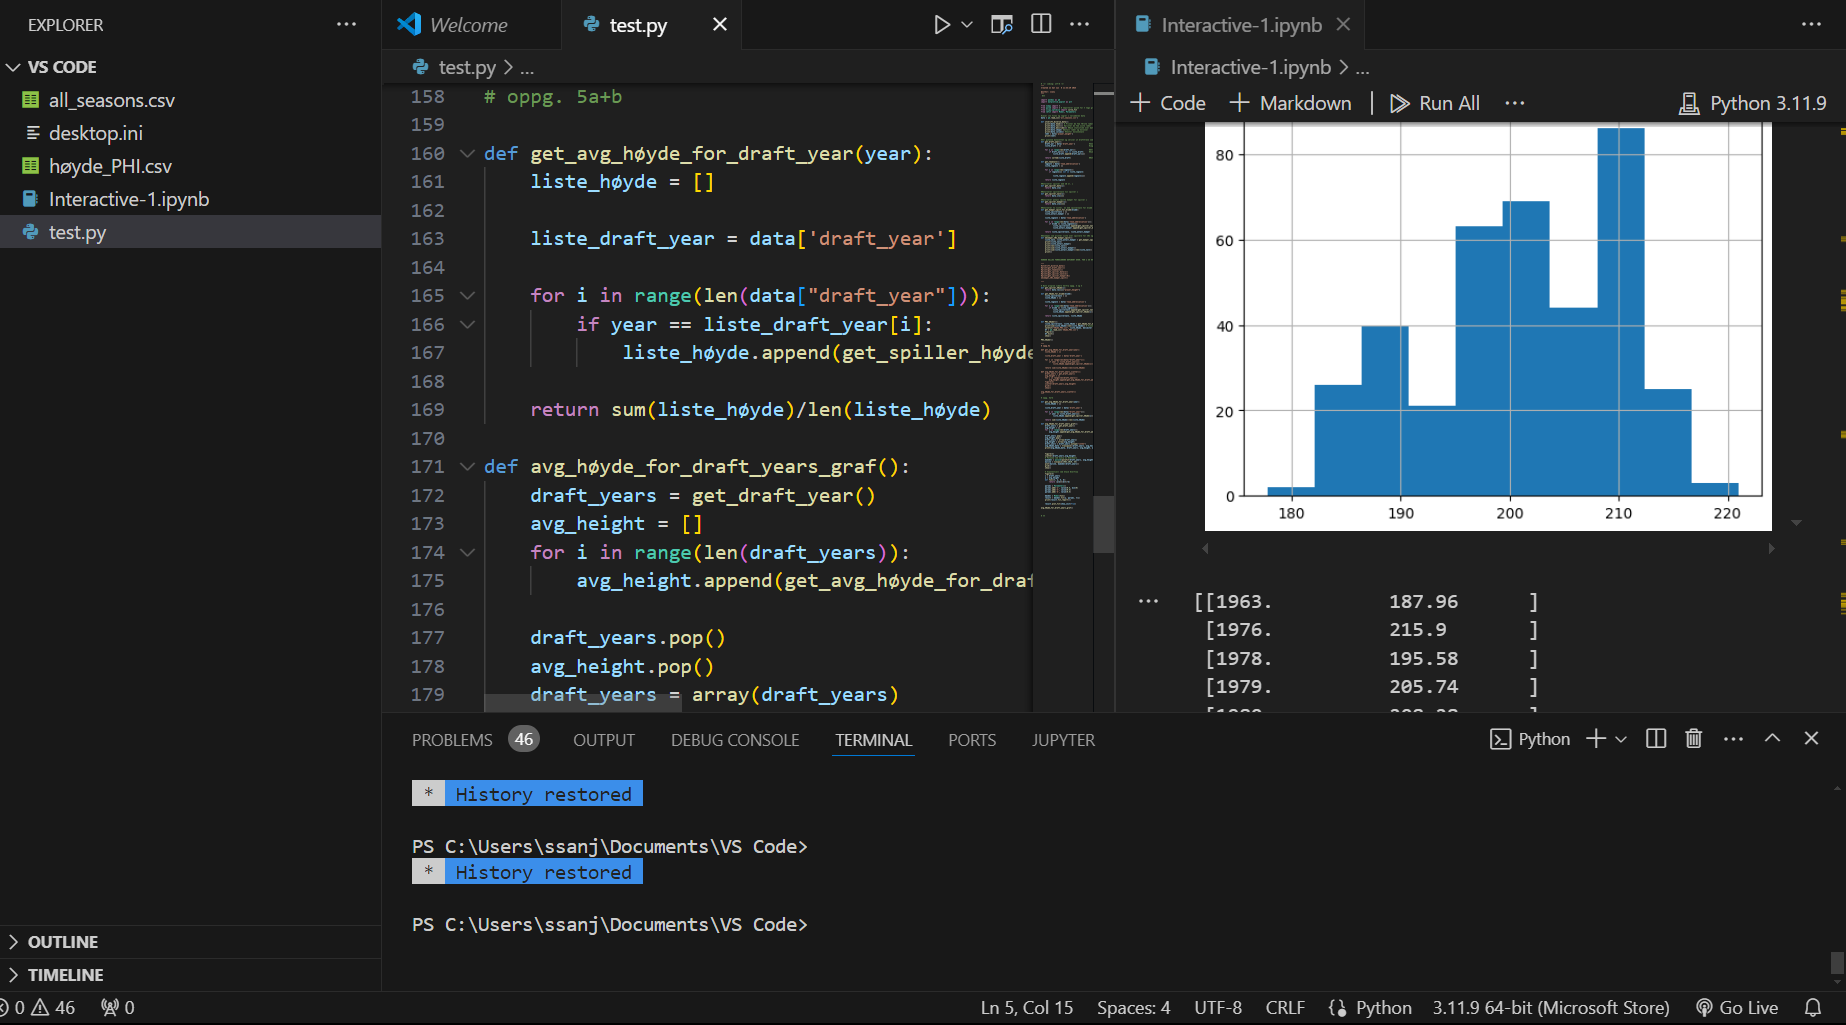1846x1025 pixels.
Task: Switch to the OUTPUT panel tab
Action: [604, 740]
